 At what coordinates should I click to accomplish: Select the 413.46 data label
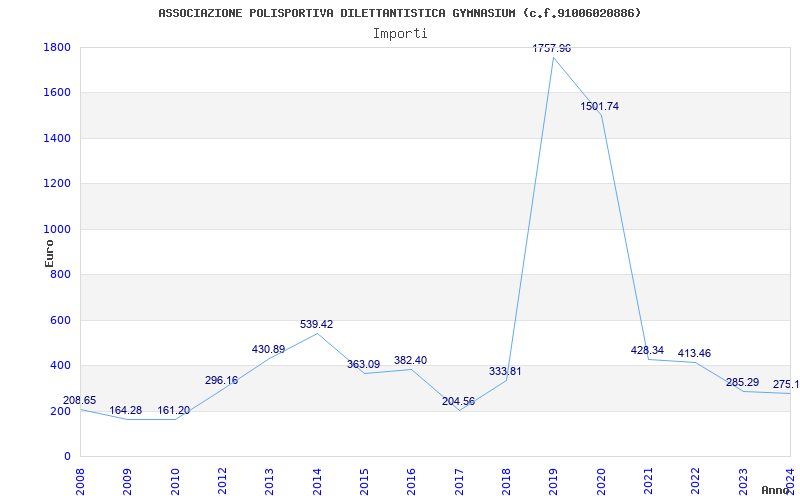tap(694, 353)
